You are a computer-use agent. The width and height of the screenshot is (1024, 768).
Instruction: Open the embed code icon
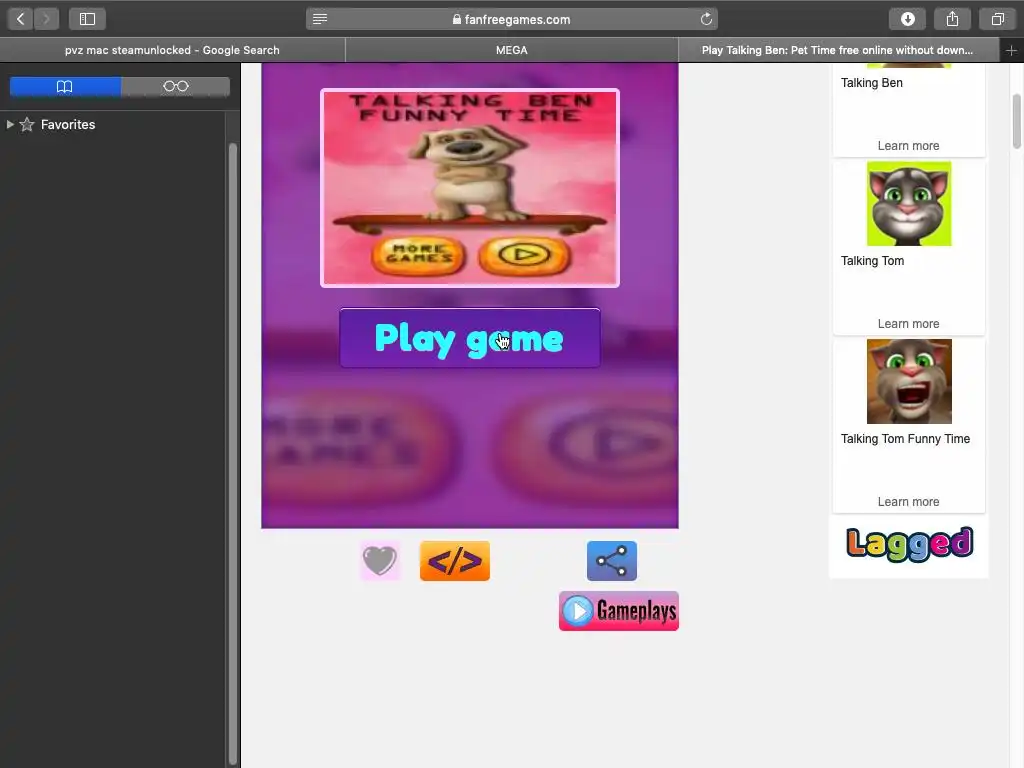[x=455, y=560]
